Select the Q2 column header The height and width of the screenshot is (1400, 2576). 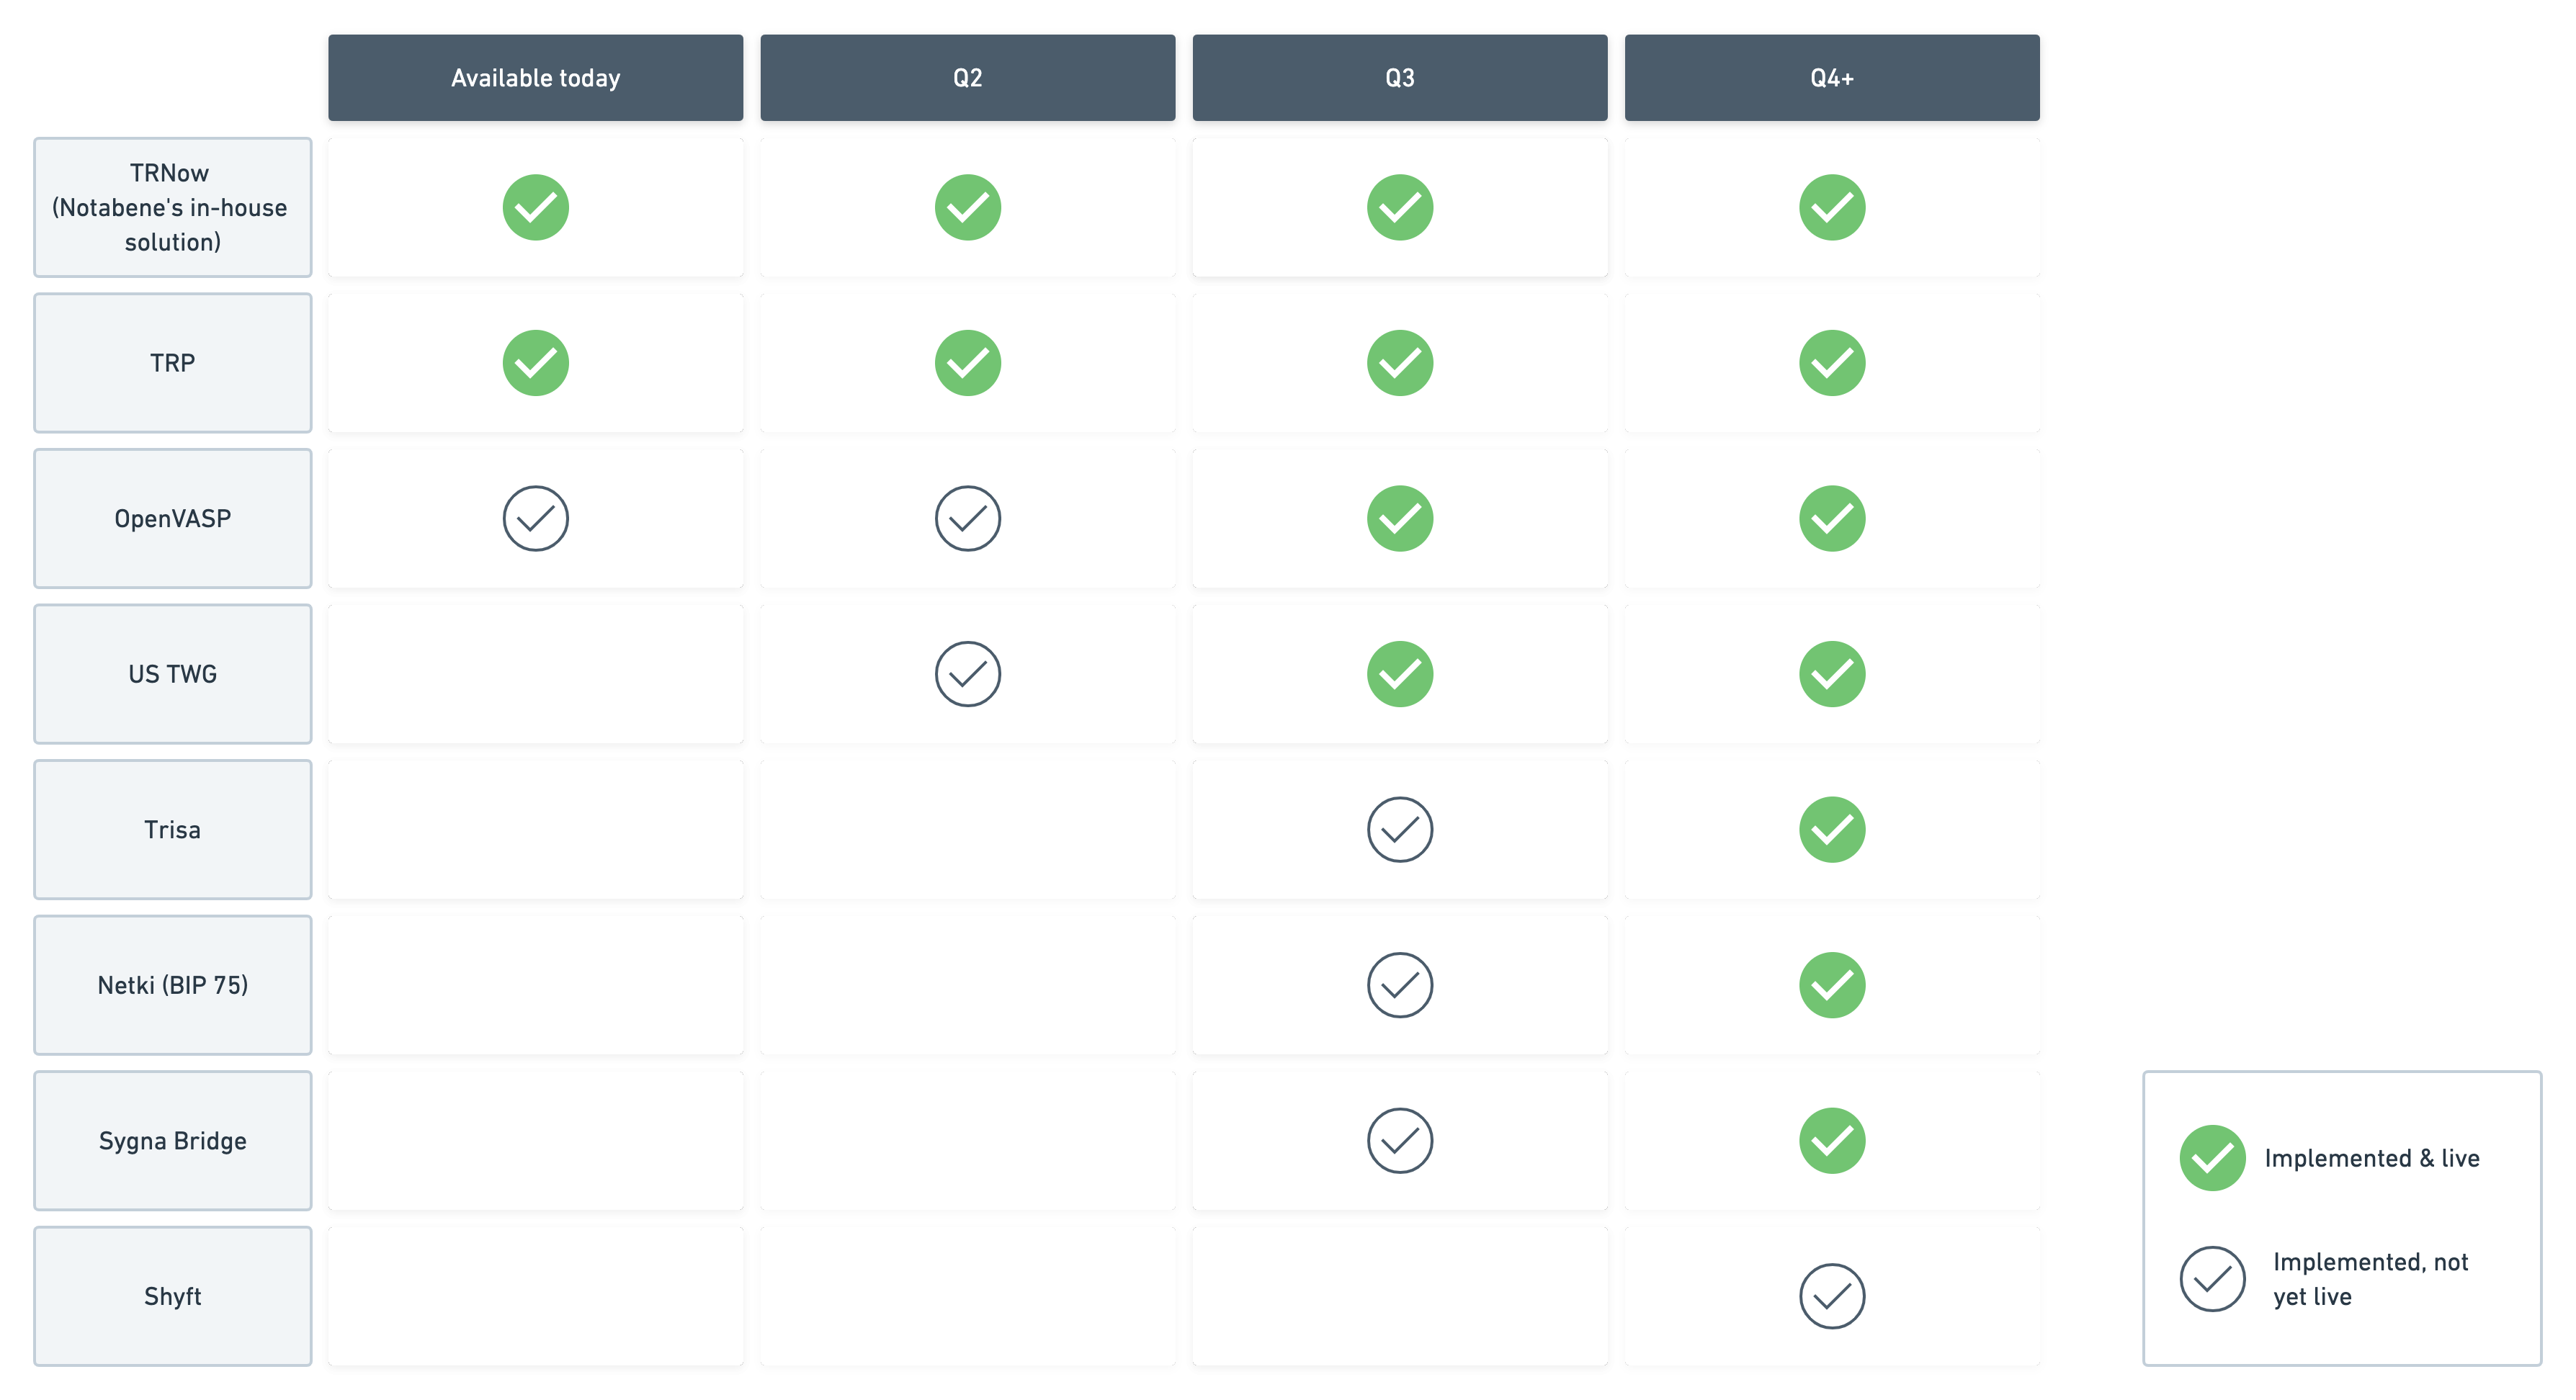tap(967, 78)
